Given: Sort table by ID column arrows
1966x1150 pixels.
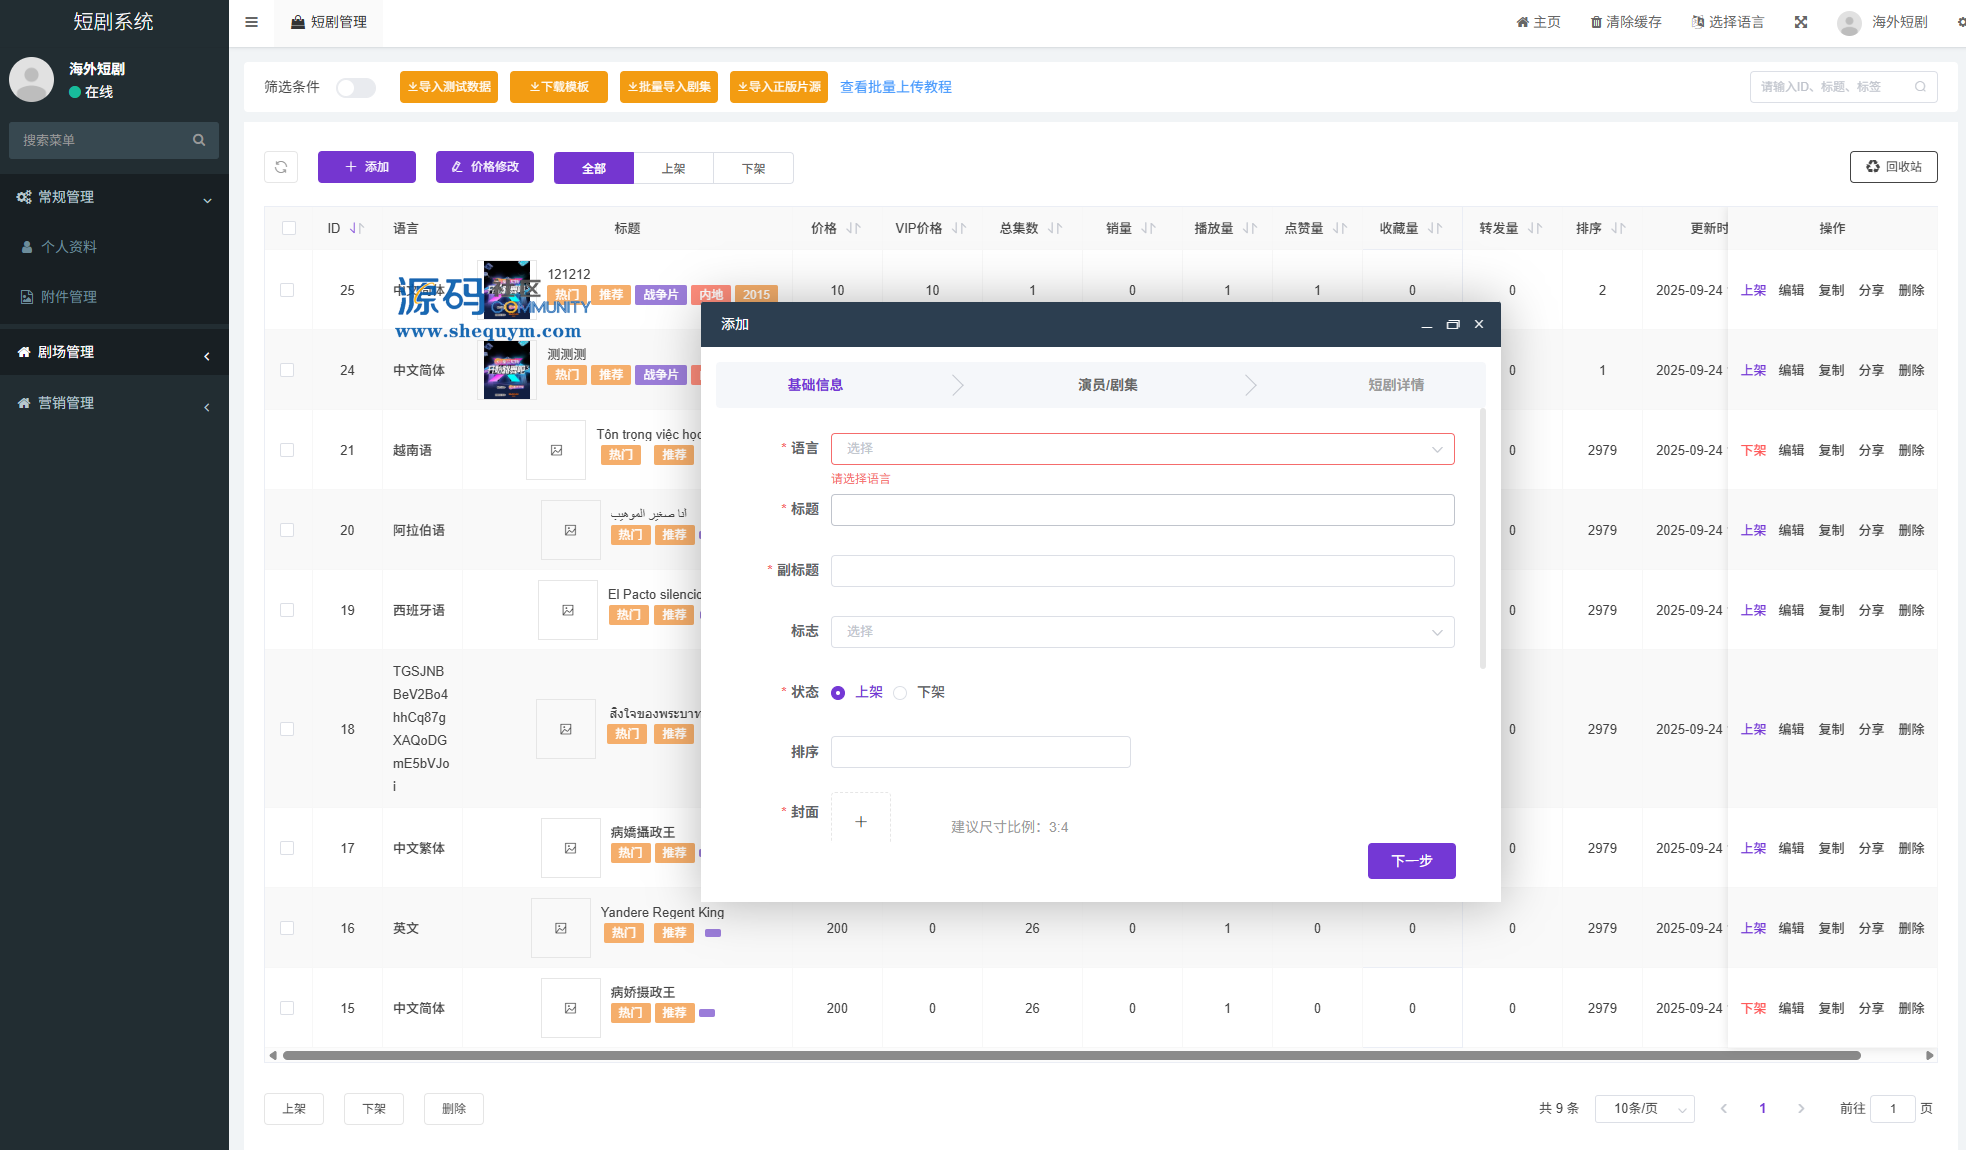Looking at the screenshot, I should [x=356, y=229].
